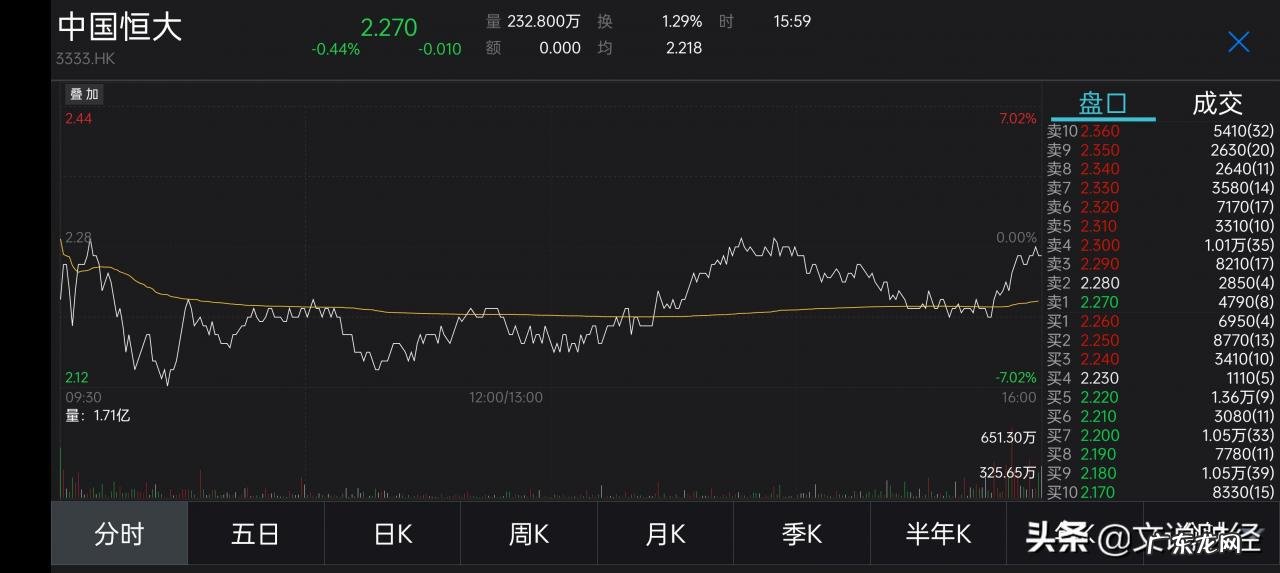Image resolution: width=1280 pixels, height=573 pixels.
Task: Tap the 叠加 overlay button
Action: [x=84, y=94]
